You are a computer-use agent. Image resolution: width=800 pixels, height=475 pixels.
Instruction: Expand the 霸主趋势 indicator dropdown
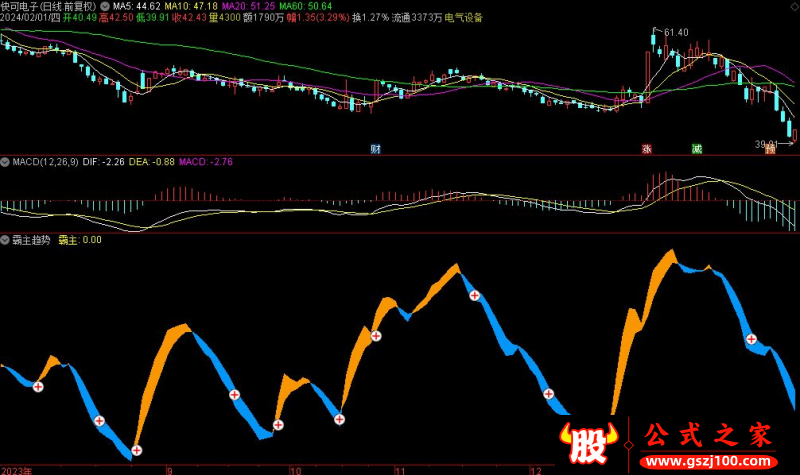coord(5,240)
